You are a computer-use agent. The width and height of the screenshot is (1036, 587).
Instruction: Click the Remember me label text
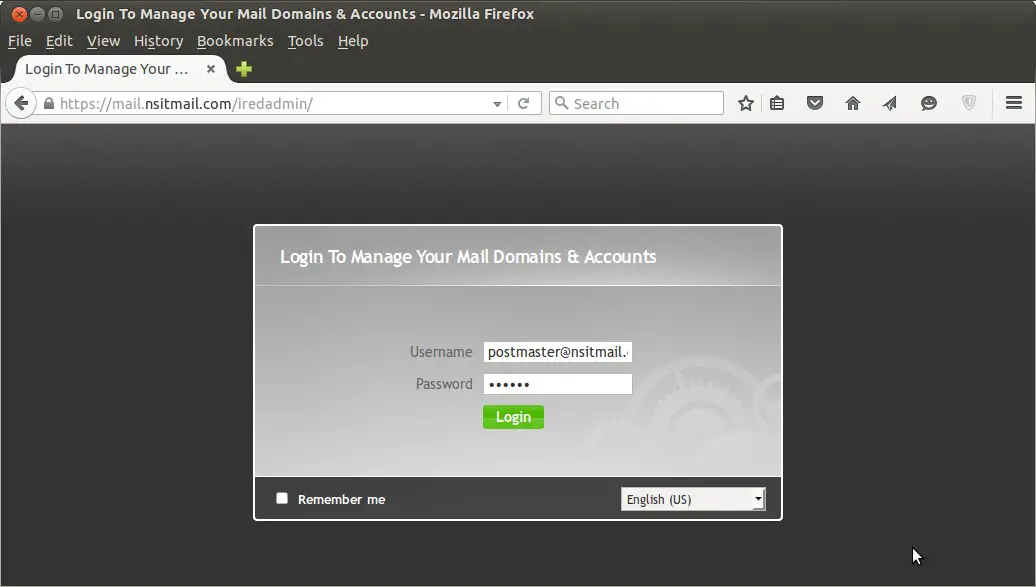click(342, 500)
